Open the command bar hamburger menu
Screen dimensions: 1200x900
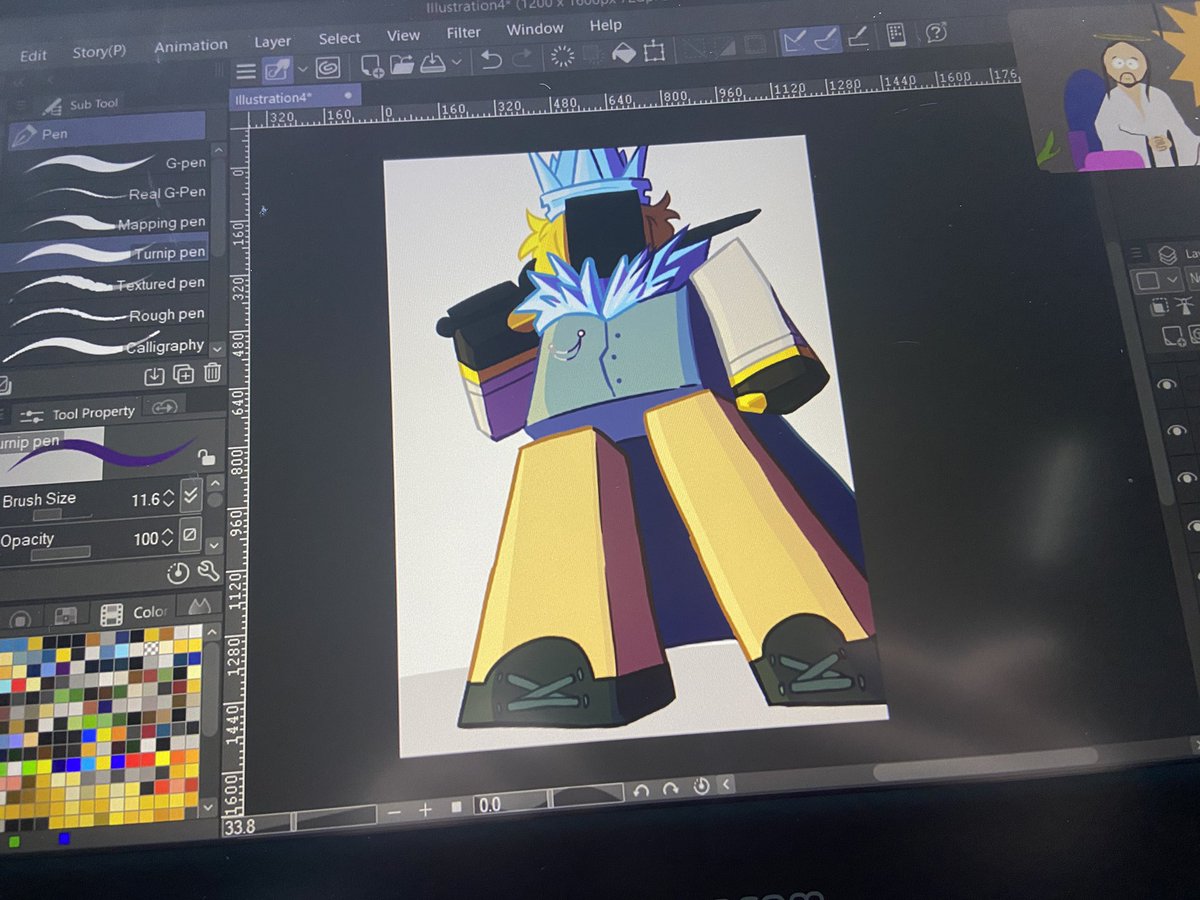tap(245, 70)
